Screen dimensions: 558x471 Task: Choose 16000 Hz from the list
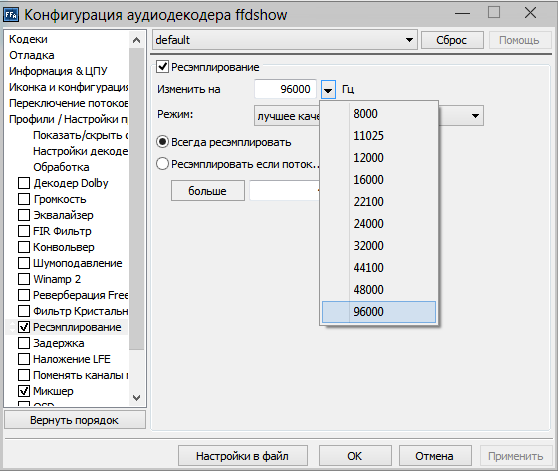[379, 180]
